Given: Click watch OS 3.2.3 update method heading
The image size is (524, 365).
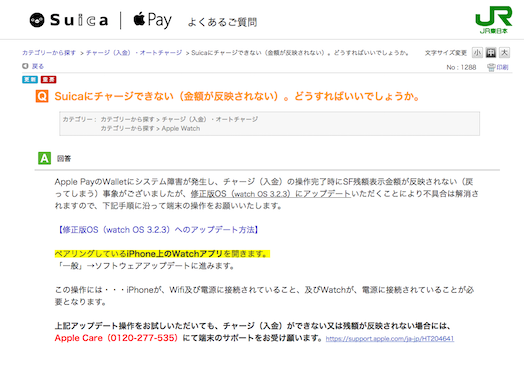Looking at the screenshot, I should tap(158, 230).
